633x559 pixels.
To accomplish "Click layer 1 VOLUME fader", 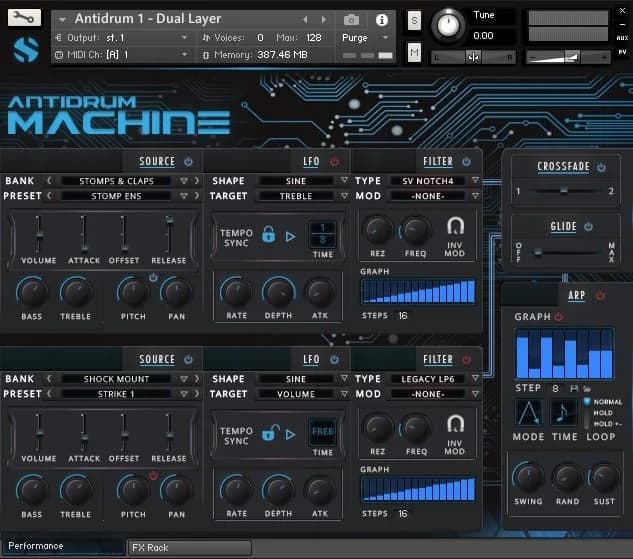I will point(39,234).
